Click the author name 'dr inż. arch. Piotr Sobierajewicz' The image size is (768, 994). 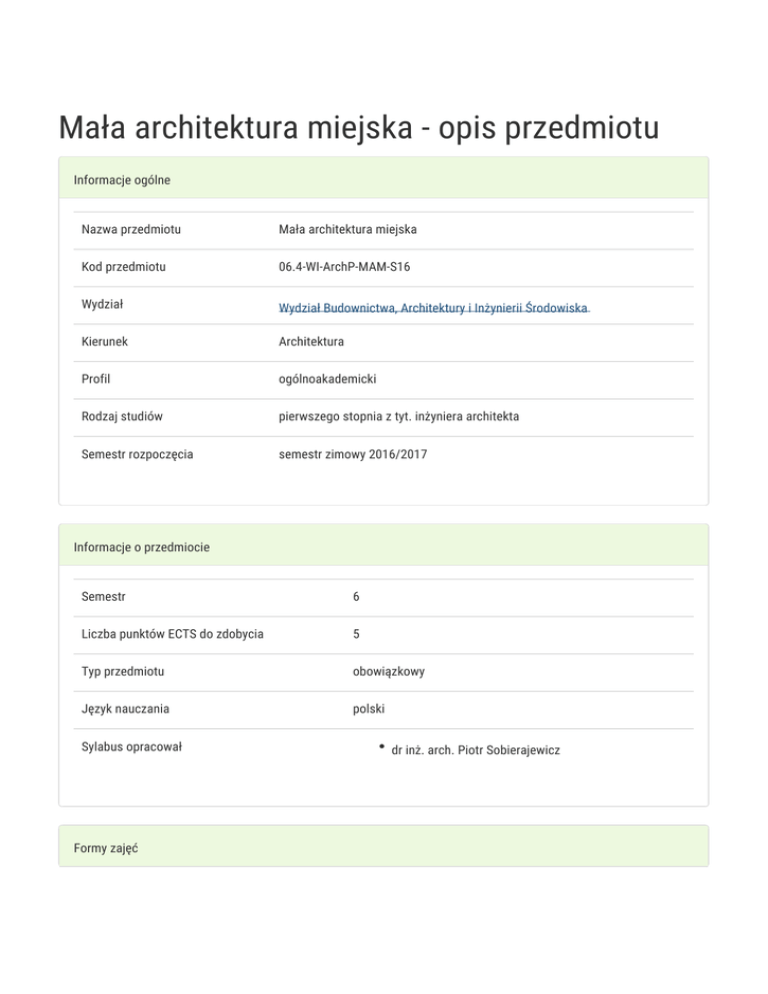476,748
